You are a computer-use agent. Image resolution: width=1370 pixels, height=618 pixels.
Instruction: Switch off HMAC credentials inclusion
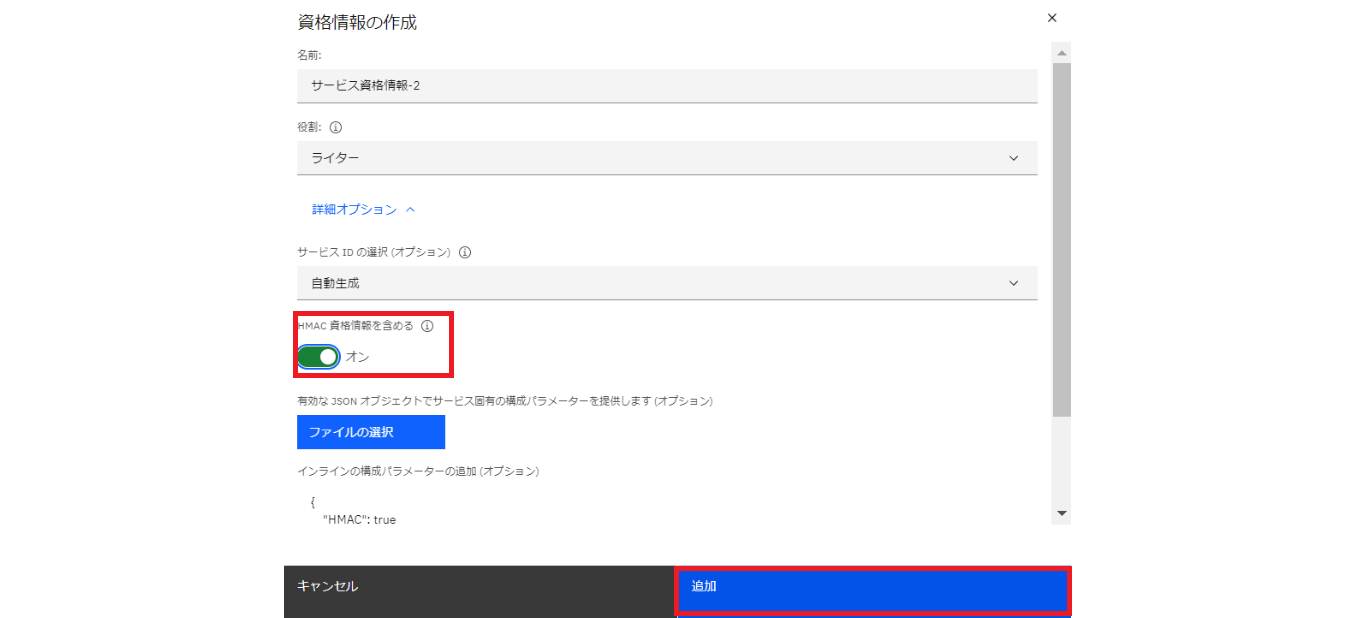(x=317, y=356)
